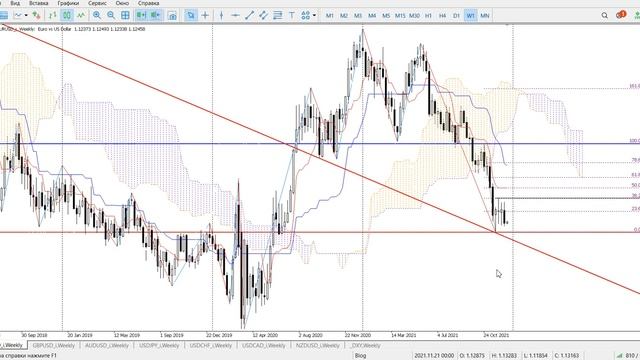Toggle chart shift from the right border

156,16
